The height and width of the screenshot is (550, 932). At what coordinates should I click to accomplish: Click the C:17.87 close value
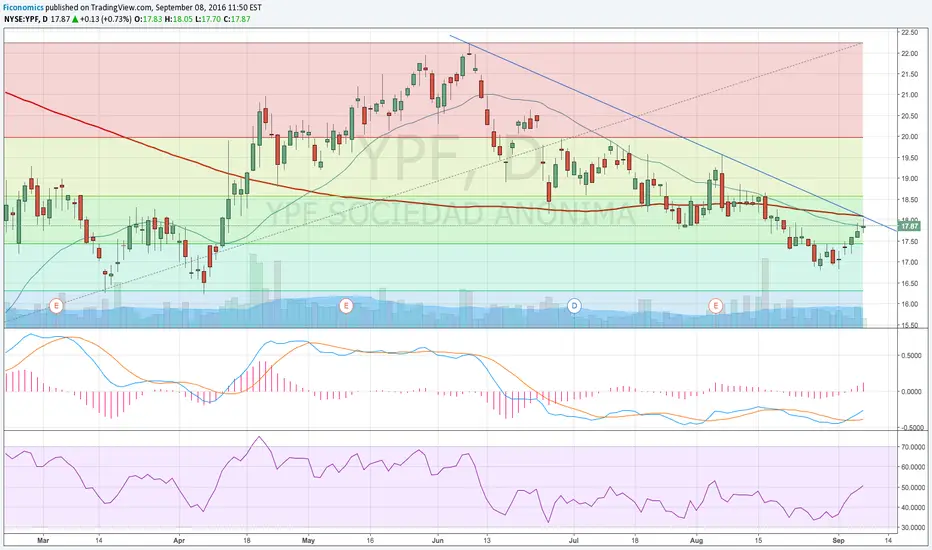(x=237, y=19)
